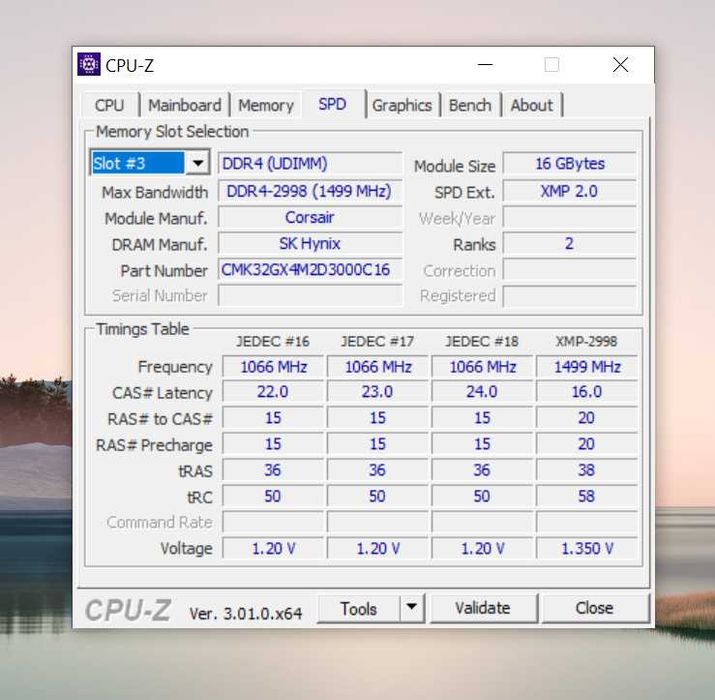Click the Memory Slot Selection group label
The image size is (715, 700).
pyautogui.click(x=172, y=132)
